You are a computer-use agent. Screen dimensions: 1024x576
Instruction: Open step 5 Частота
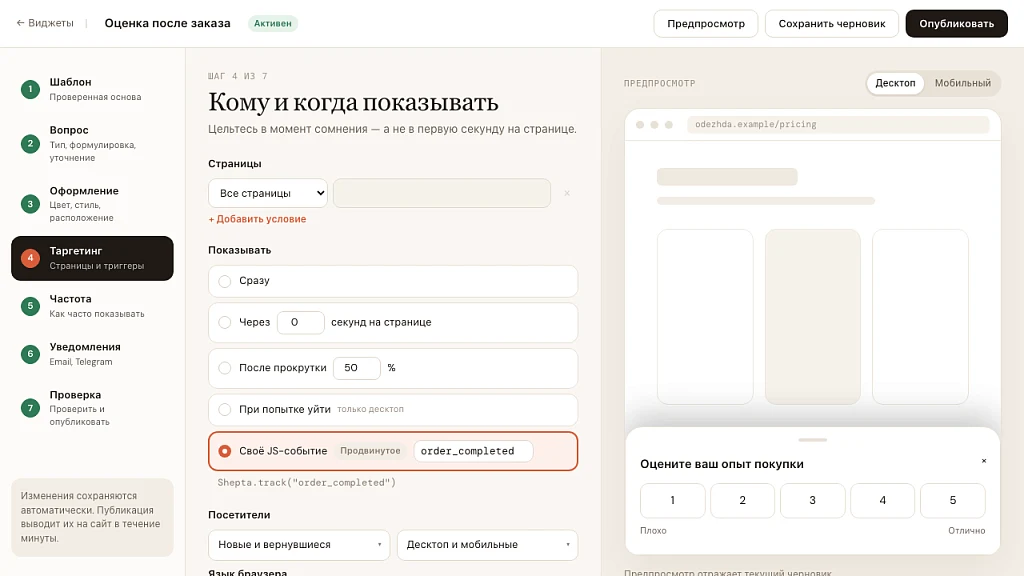point(92,306)
